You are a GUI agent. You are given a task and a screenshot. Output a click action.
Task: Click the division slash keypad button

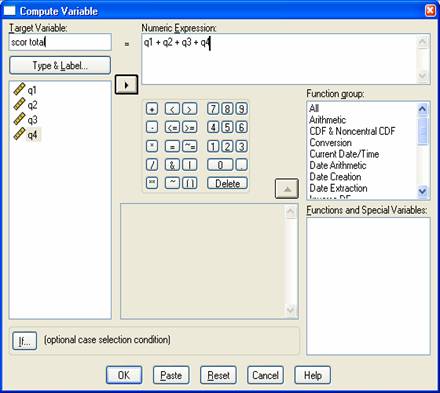tap(152, 165)
